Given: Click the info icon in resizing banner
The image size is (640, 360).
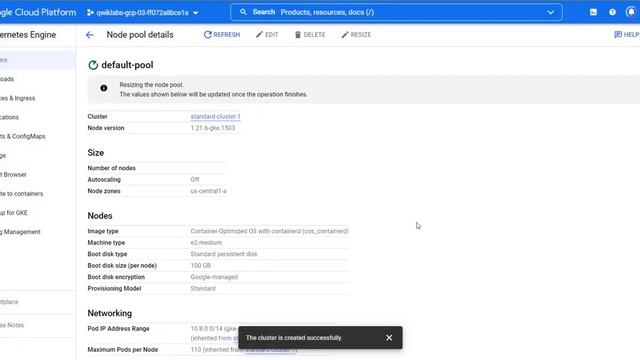Looking at the screenshot, I should pyautogui.click(x=104, y=88).
